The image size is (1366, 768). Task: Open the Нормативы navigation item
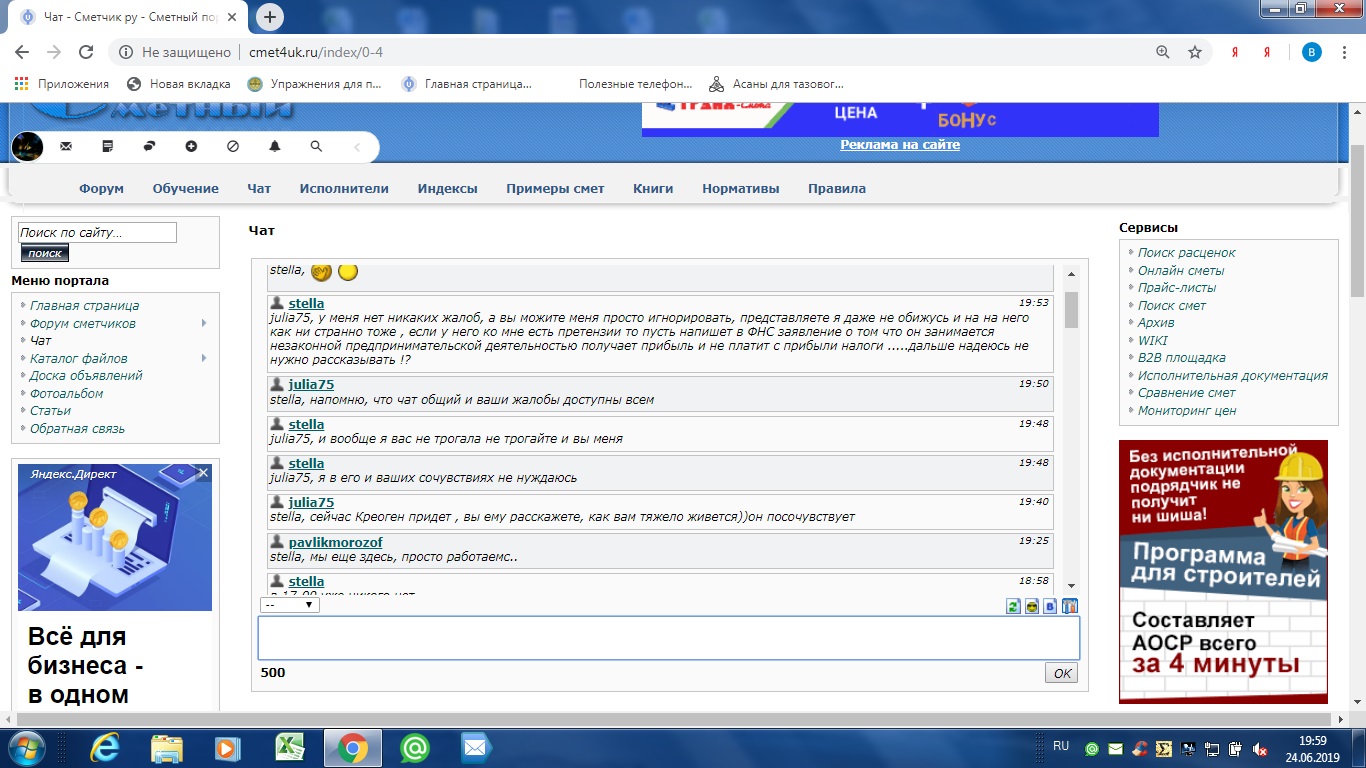click(740, 188)
